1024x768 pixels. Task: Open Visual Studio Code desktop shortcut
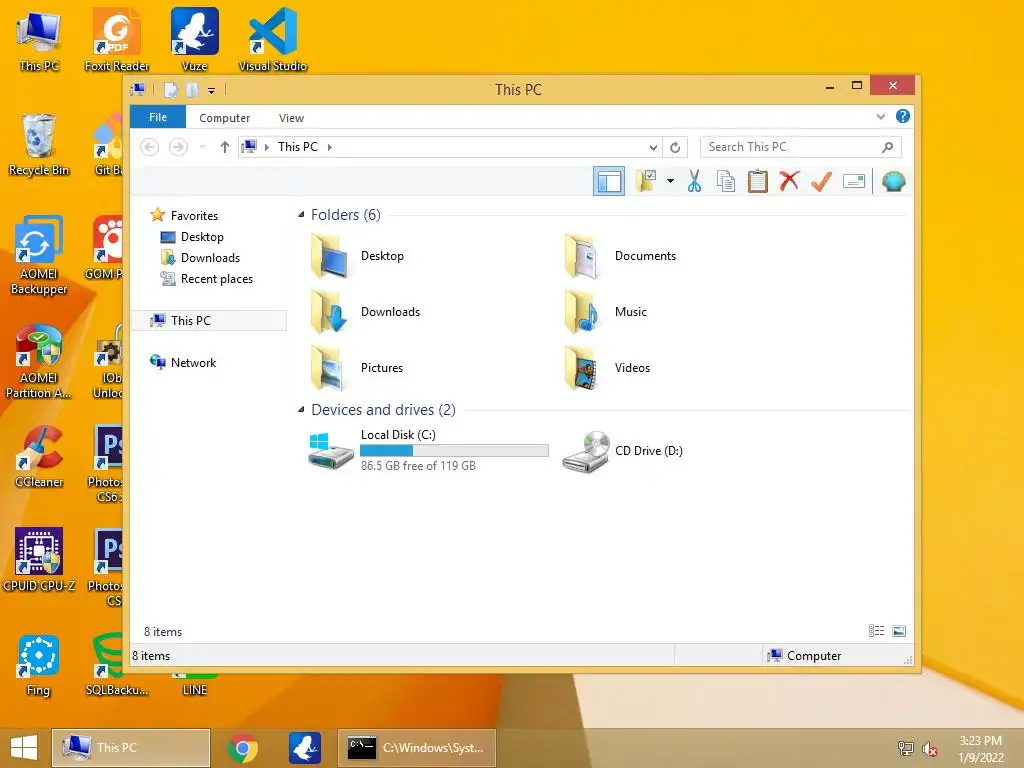tap(272, 40)
